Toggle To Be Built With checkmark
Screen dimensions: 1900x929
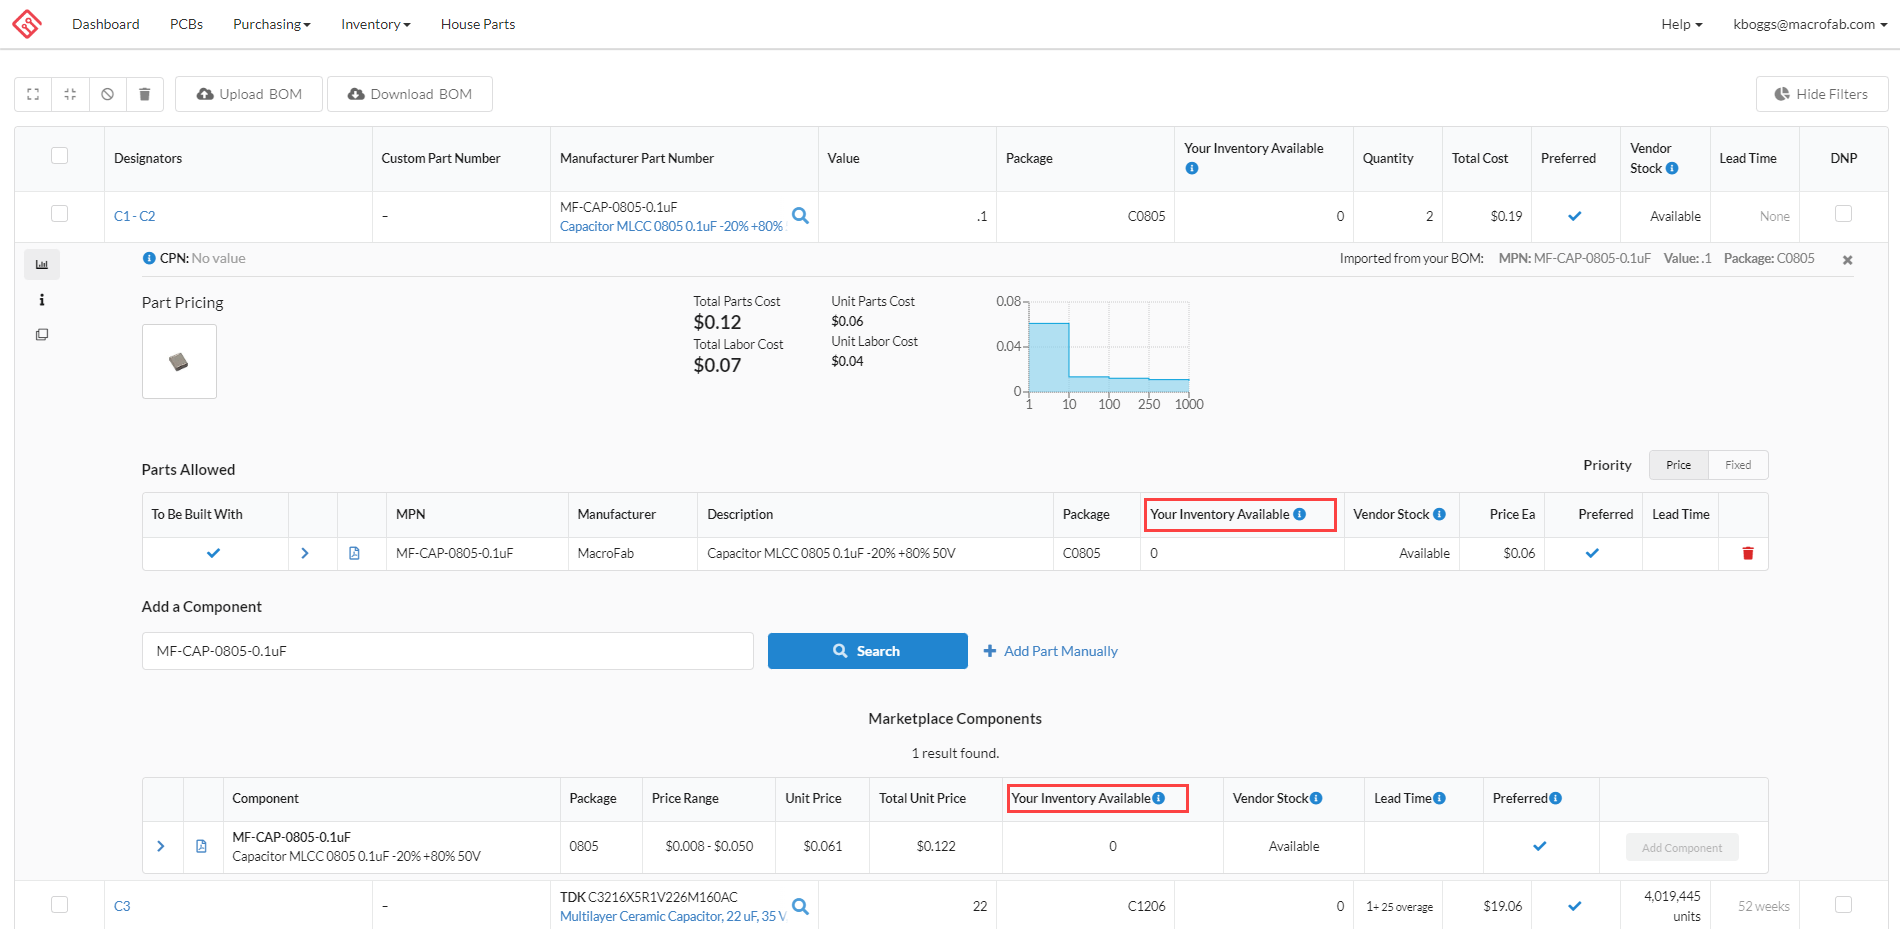pyautogui.click(x=213, y=553)
